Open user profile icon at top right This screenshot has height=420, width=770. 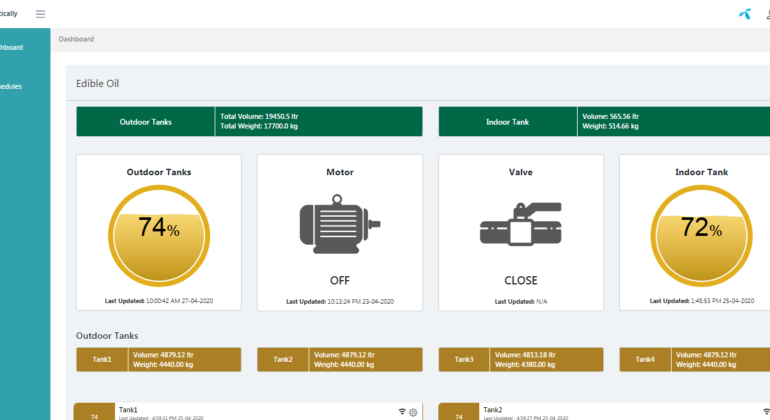[x=766, y=14]
